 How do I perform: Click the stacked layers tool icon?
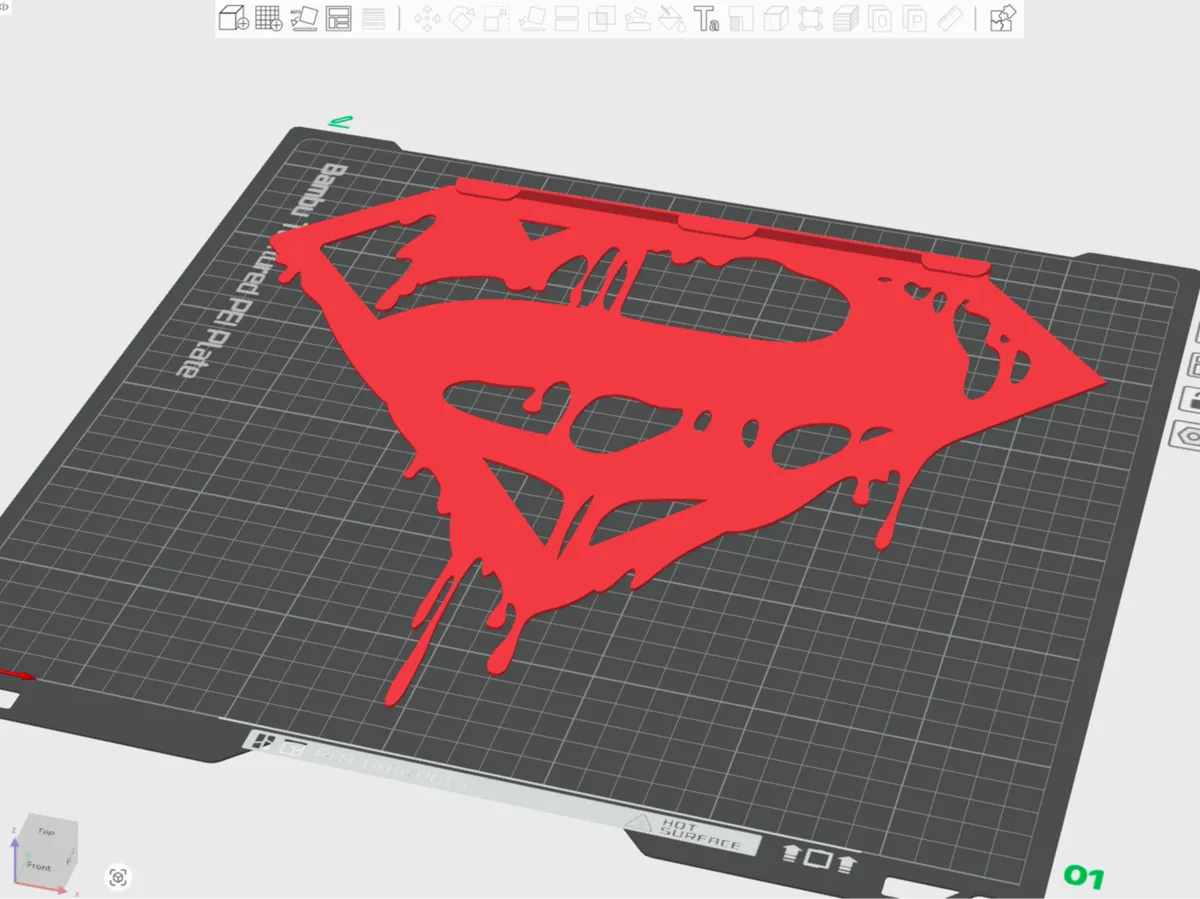point(846,18)
